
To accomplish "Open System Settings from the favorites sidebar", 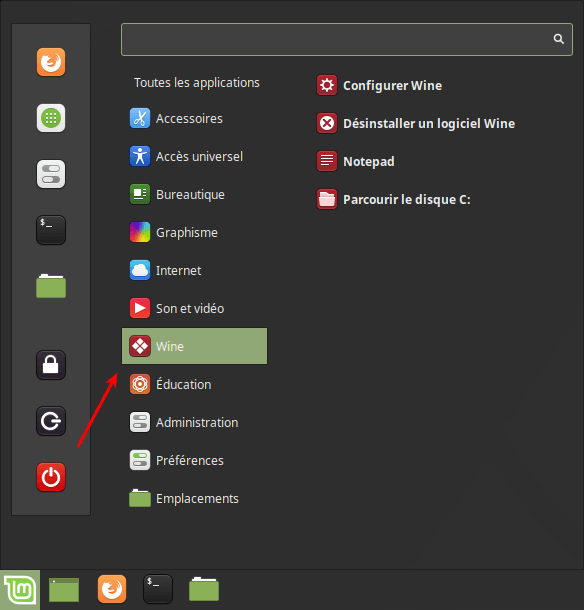I will coord(51,174).
